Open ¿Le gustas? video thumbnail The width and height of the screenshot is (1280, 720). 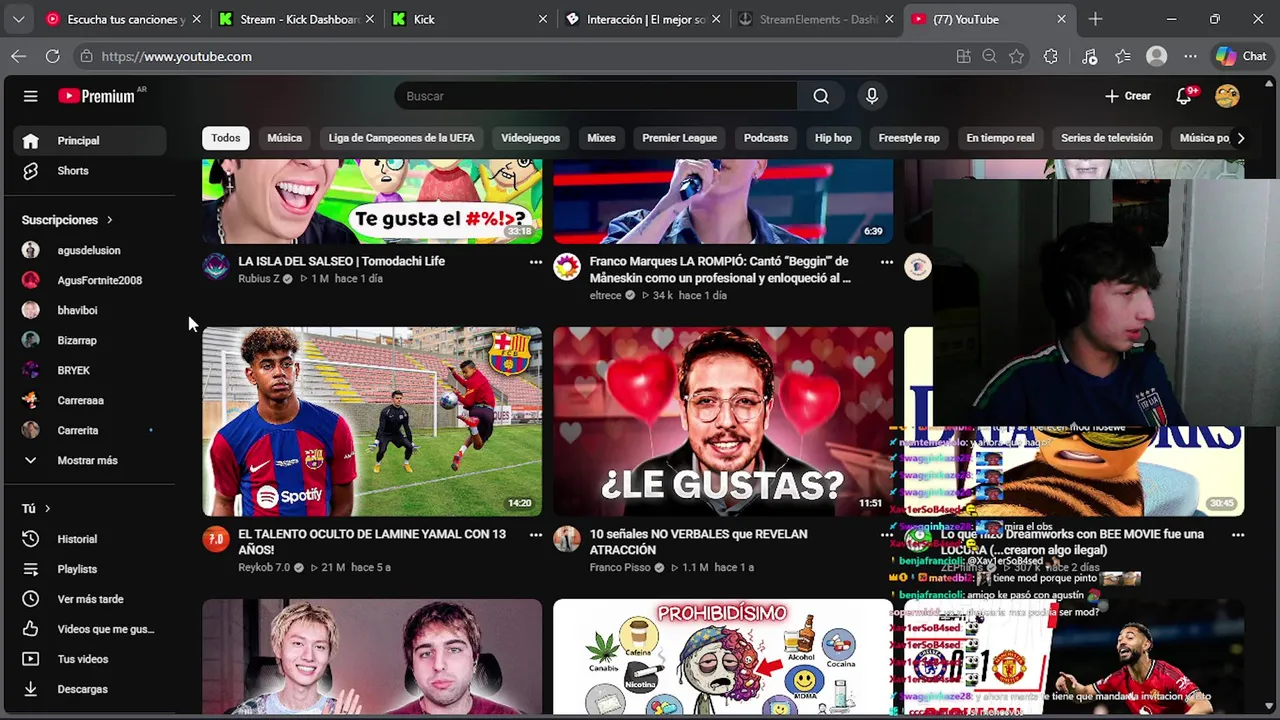(722, 421)
